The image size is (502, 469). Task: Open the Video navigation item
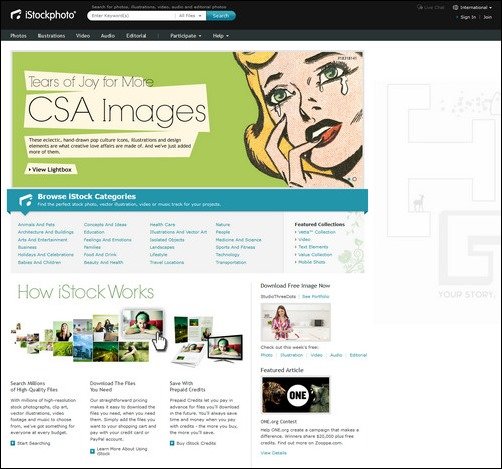tap(83, 36)
